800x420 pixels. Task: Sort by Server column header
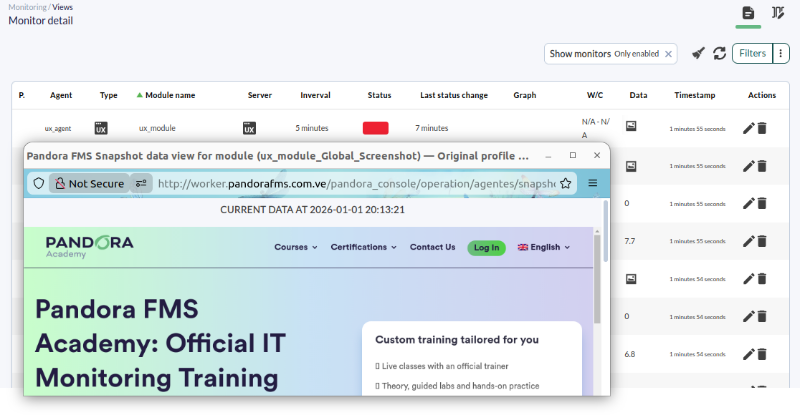[x=260, y=95]
